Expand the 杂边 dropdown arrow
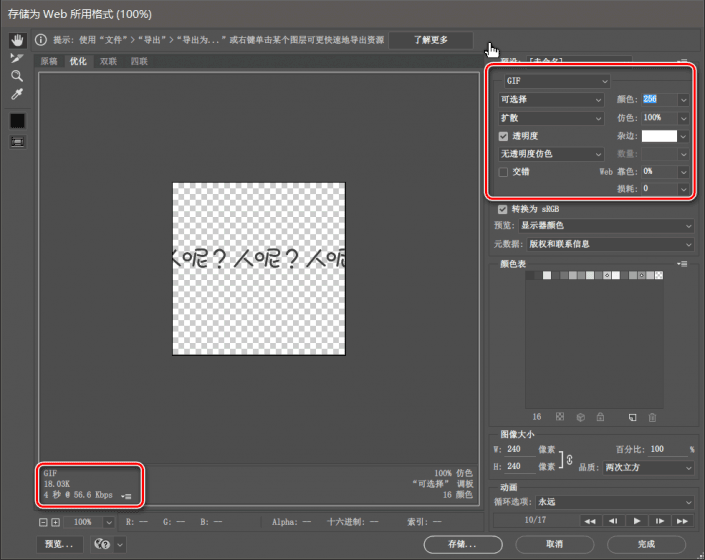 pos(683,136)
